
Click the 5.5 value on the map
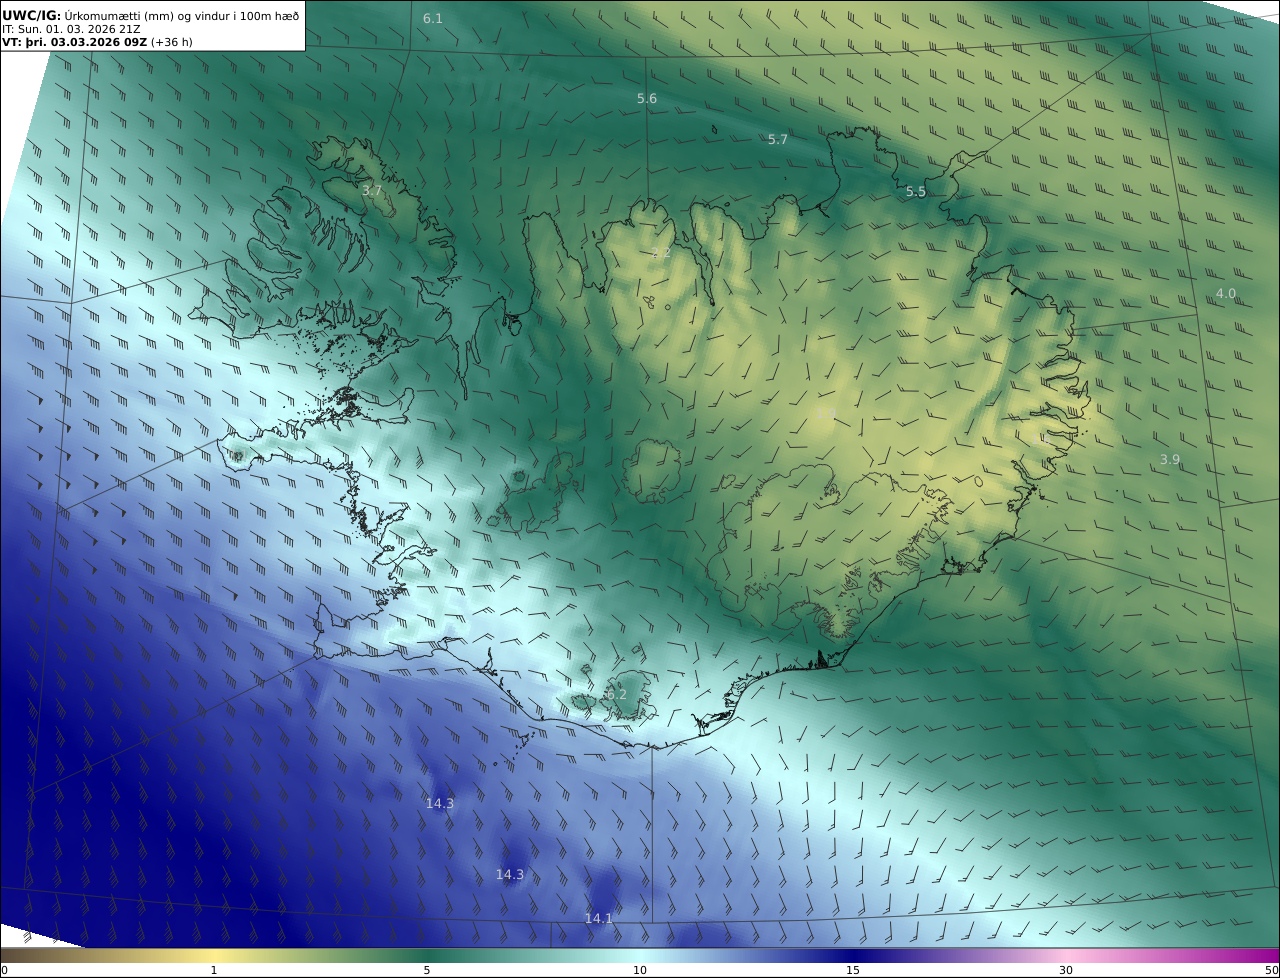click(x=916, y=192)
